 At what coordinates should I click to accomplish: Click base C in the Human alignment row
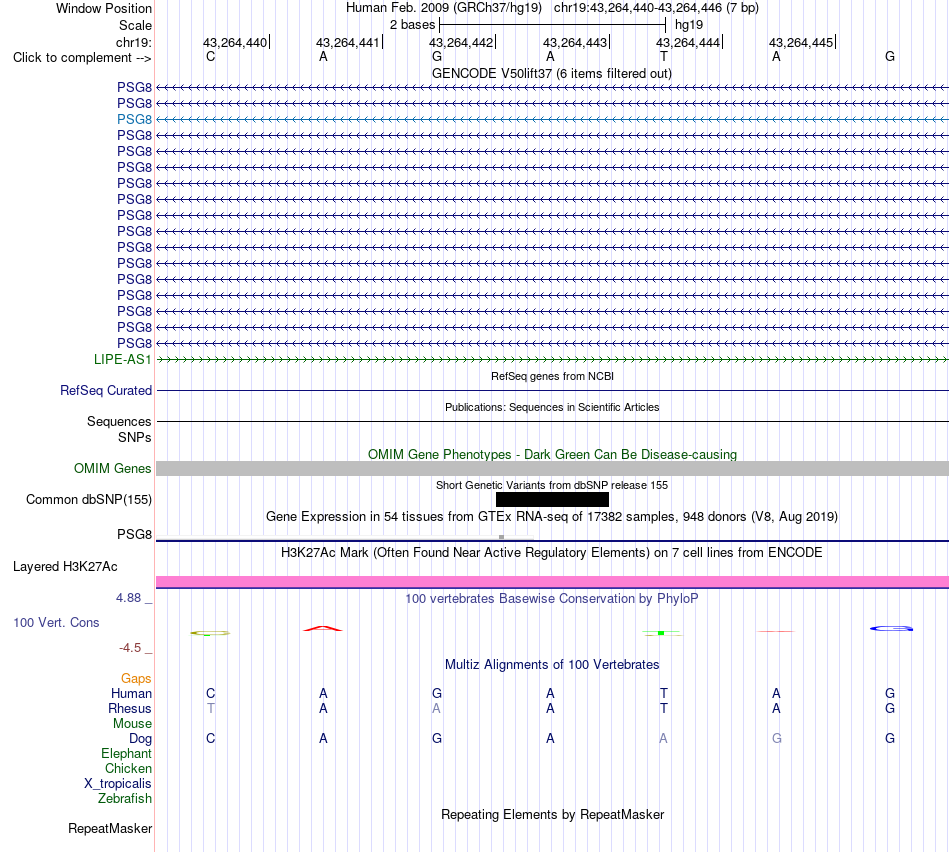210,693
